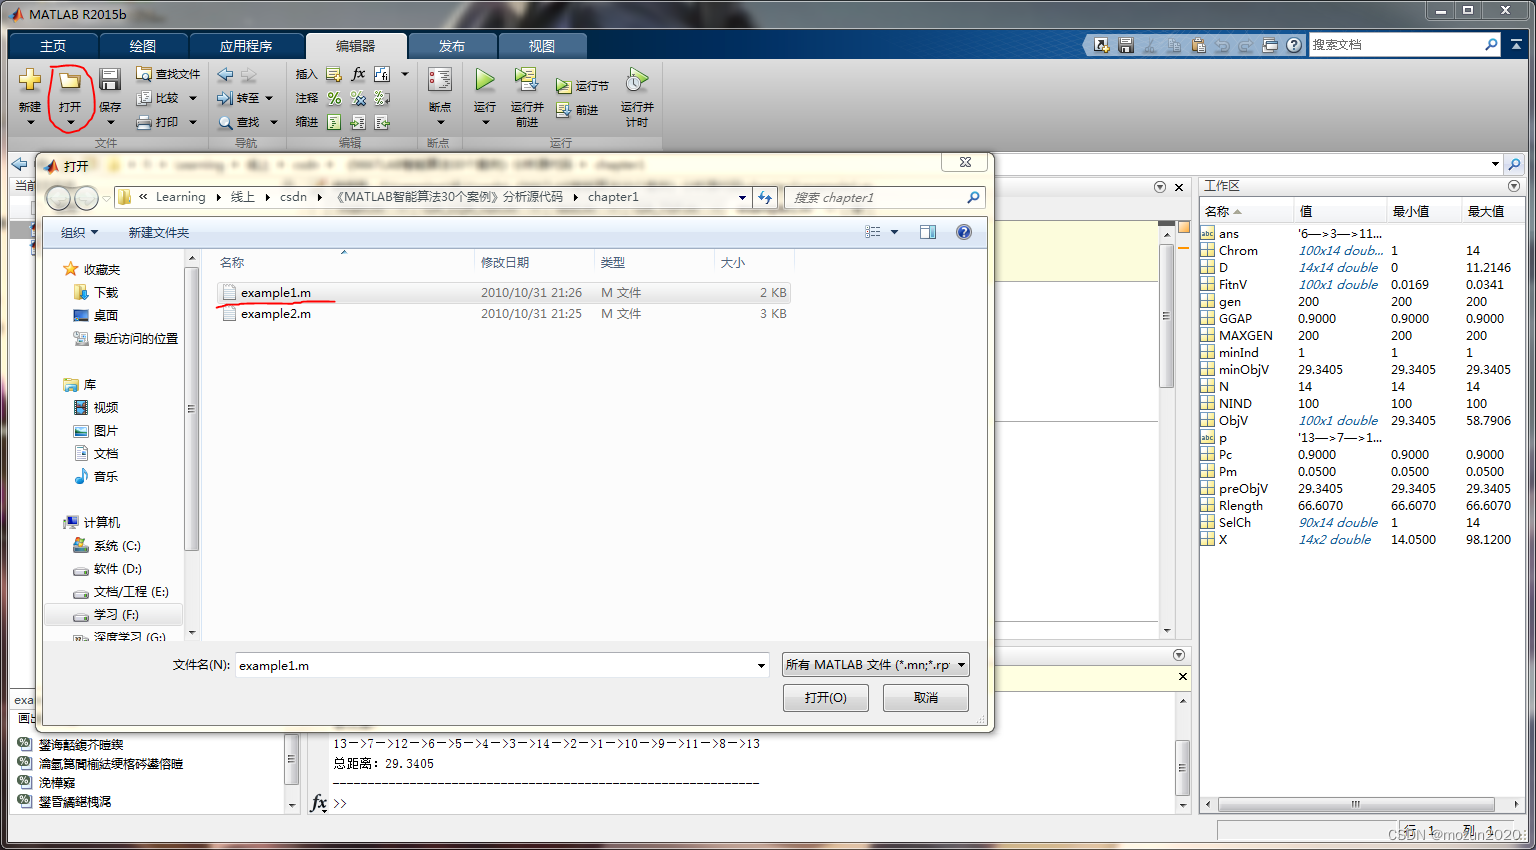
Task: Click the Run and Advance icon
Action: [526, 80]
